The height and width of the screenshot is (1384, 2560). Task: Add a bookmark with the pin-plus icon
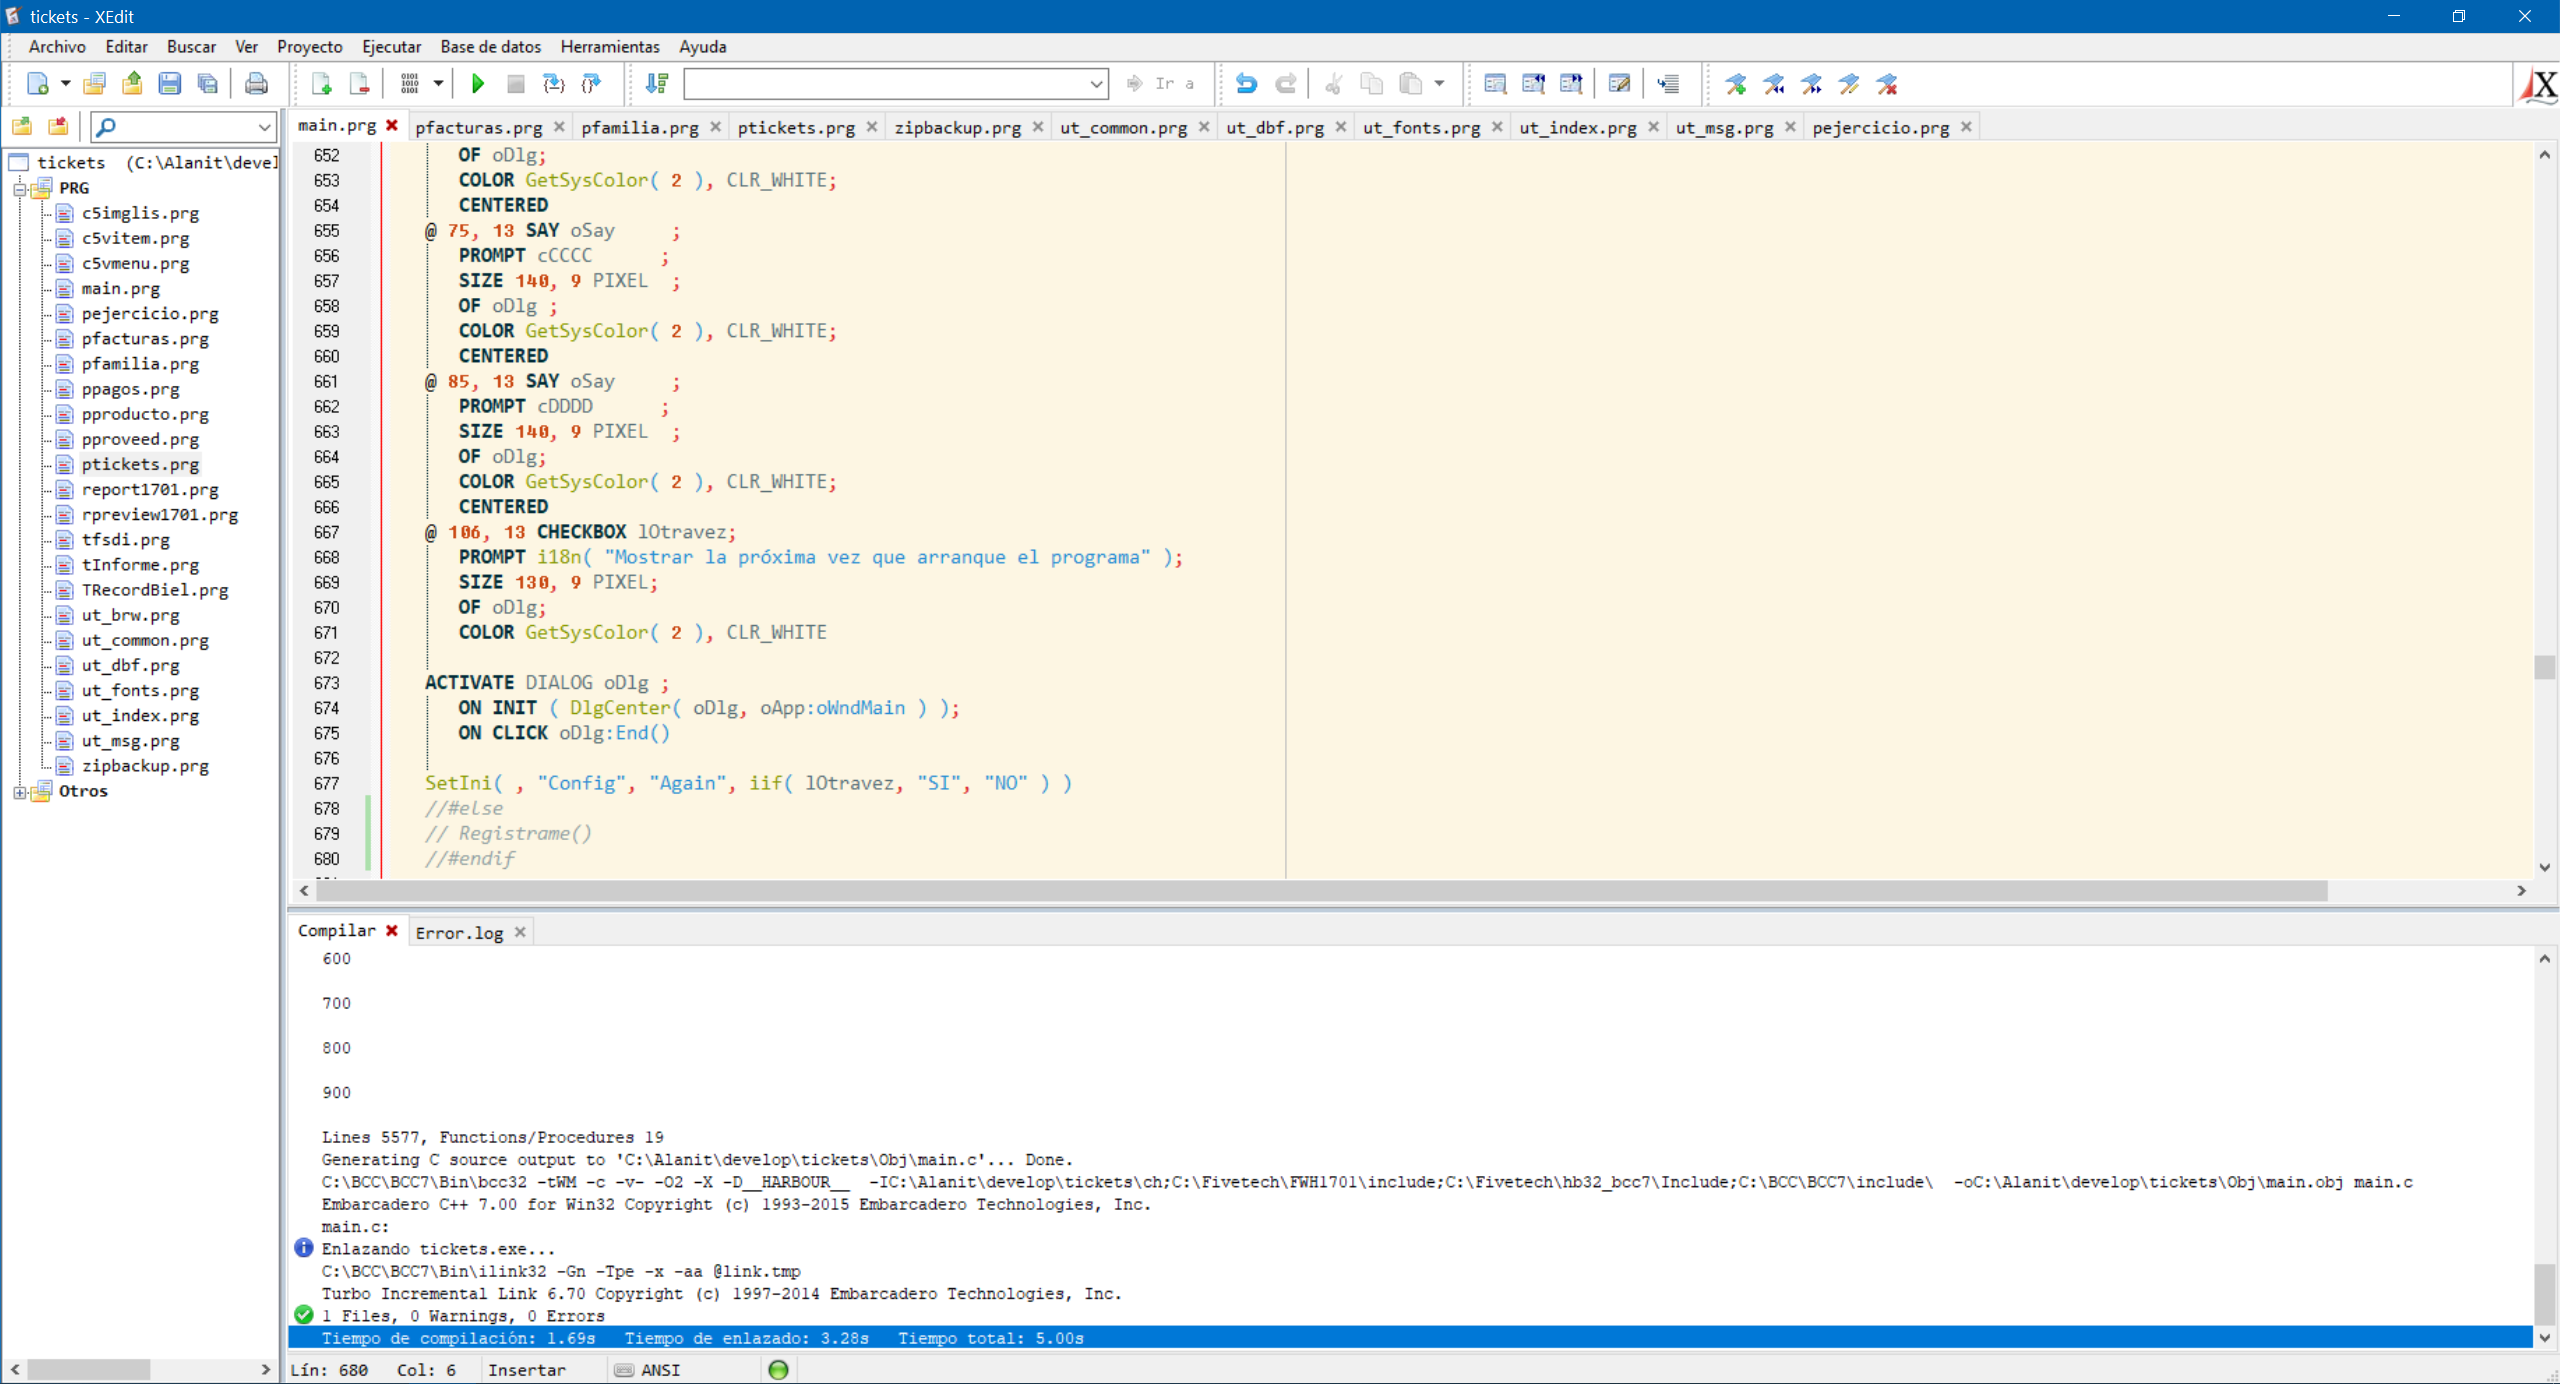1736,84
